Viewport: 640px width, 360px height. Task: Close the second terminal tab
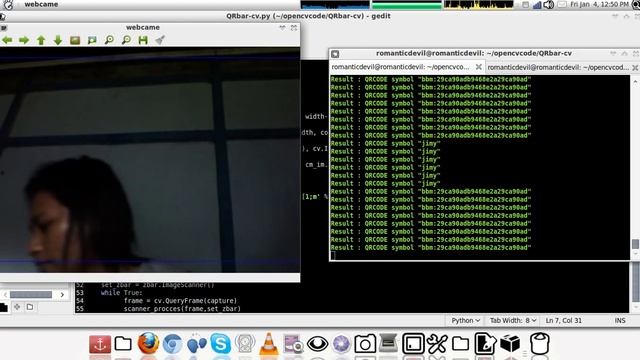[x=635, y=67]
